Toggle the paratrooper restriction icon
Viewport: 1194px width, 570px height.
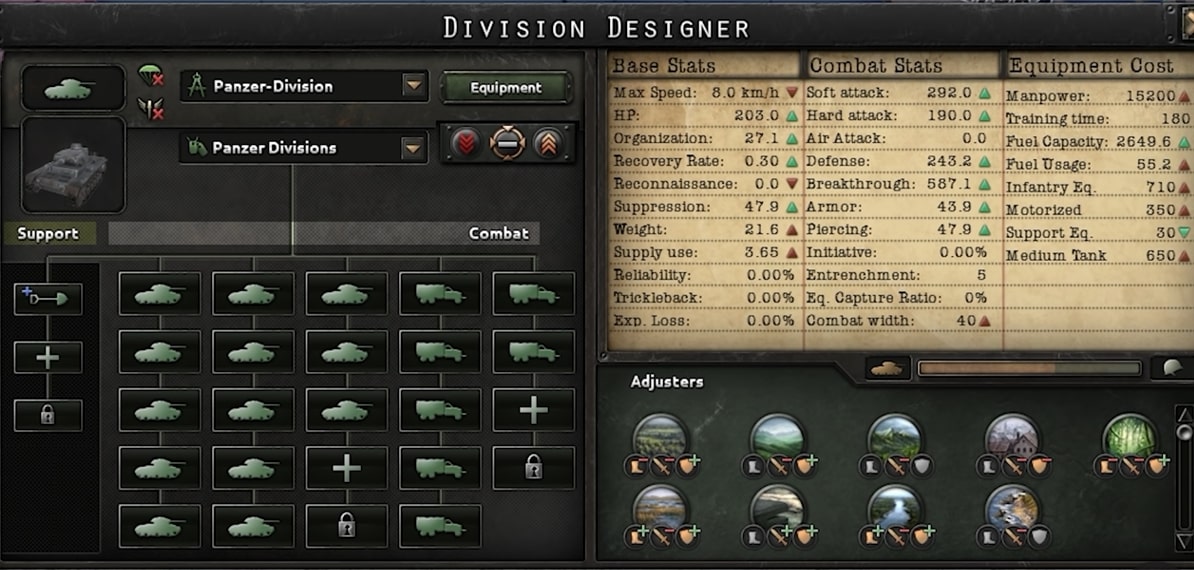151,75
